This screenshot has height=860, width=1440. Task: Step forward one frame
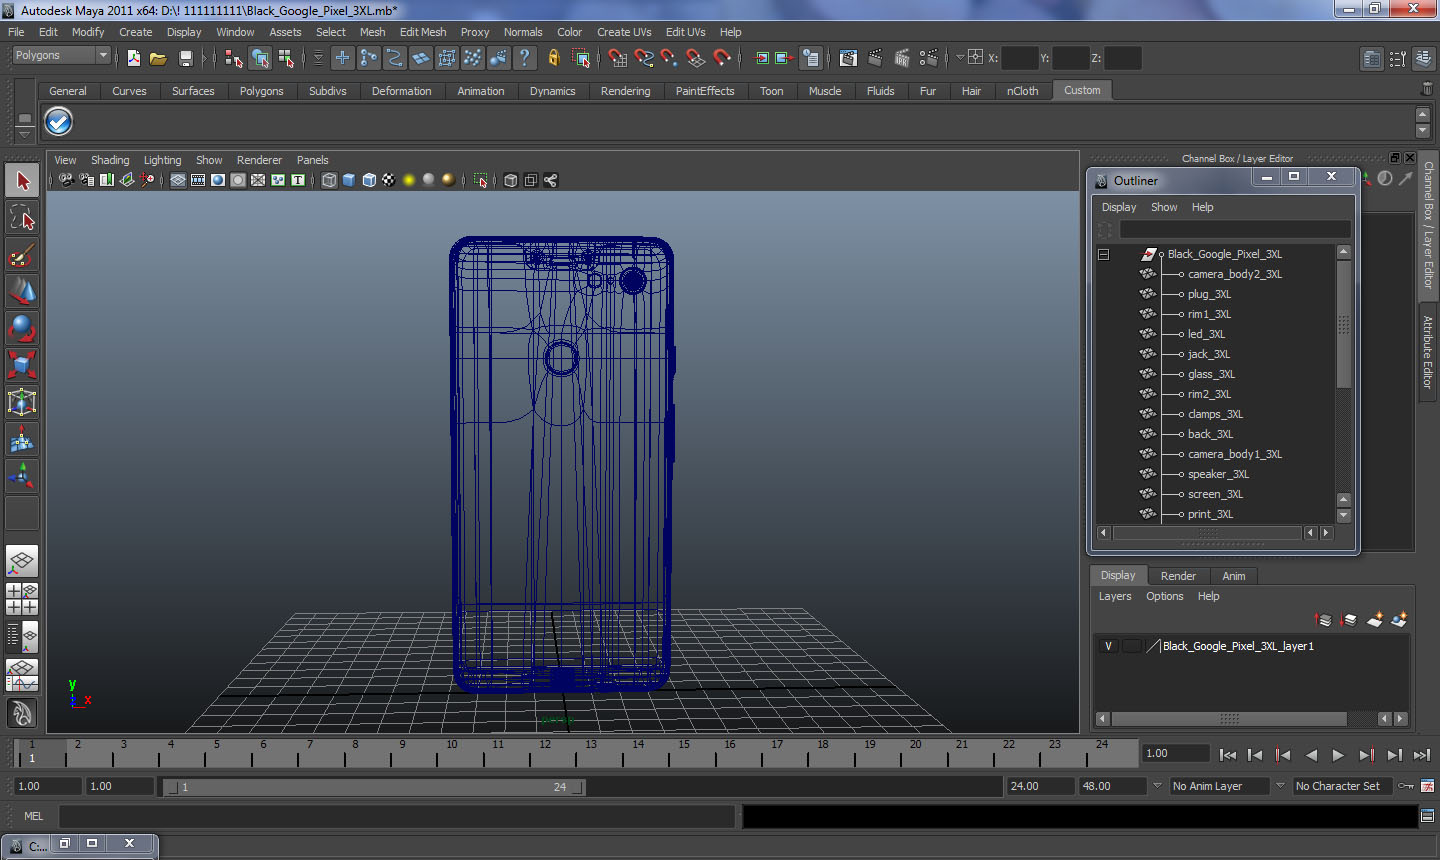coord(1394,755)
